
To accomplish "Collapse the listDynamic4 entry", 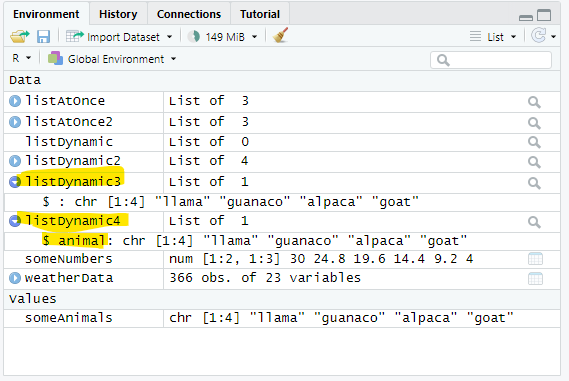I will point(15,221).
